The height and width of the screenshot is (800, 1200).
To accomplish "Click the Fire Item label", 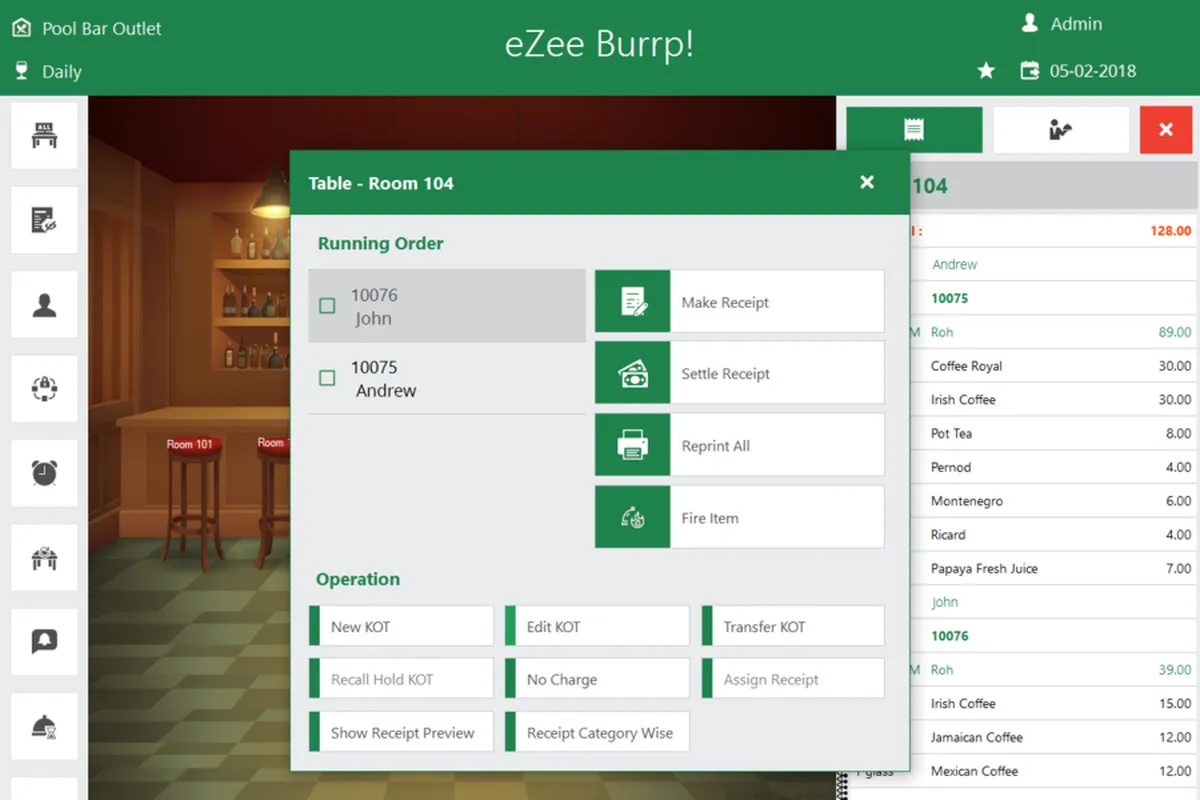I will [710, 518].
